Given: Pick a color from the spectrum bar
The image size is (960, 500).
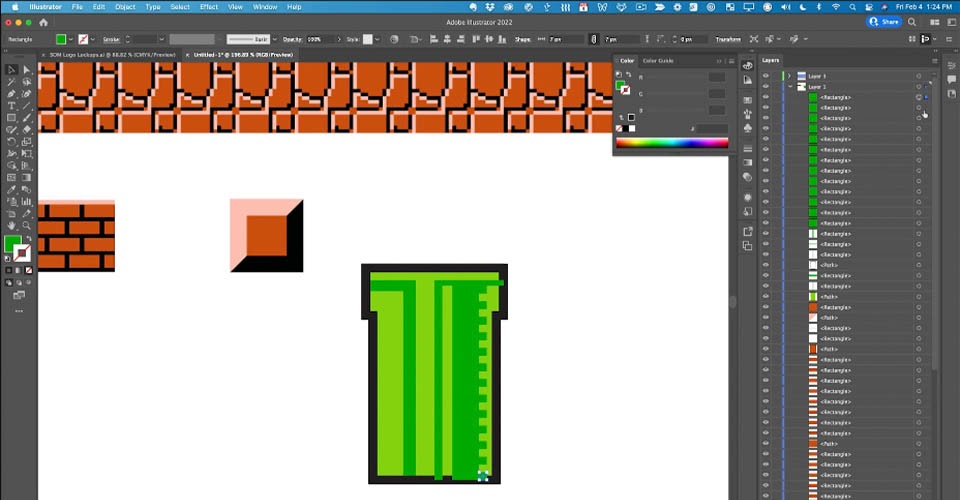Looking at the screenshot, I should pyautogui.click(x=672, y=143).
